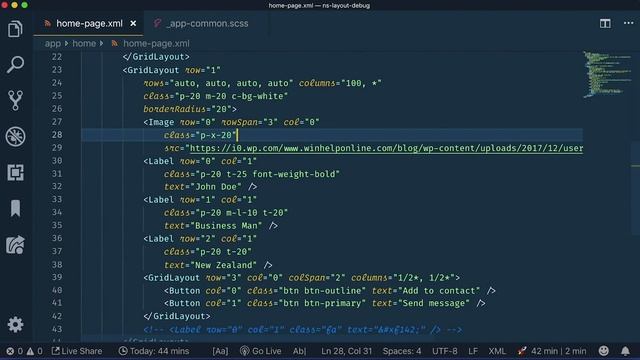
Task: Click the app breadcrumb segment
Action: pos(53,43)
